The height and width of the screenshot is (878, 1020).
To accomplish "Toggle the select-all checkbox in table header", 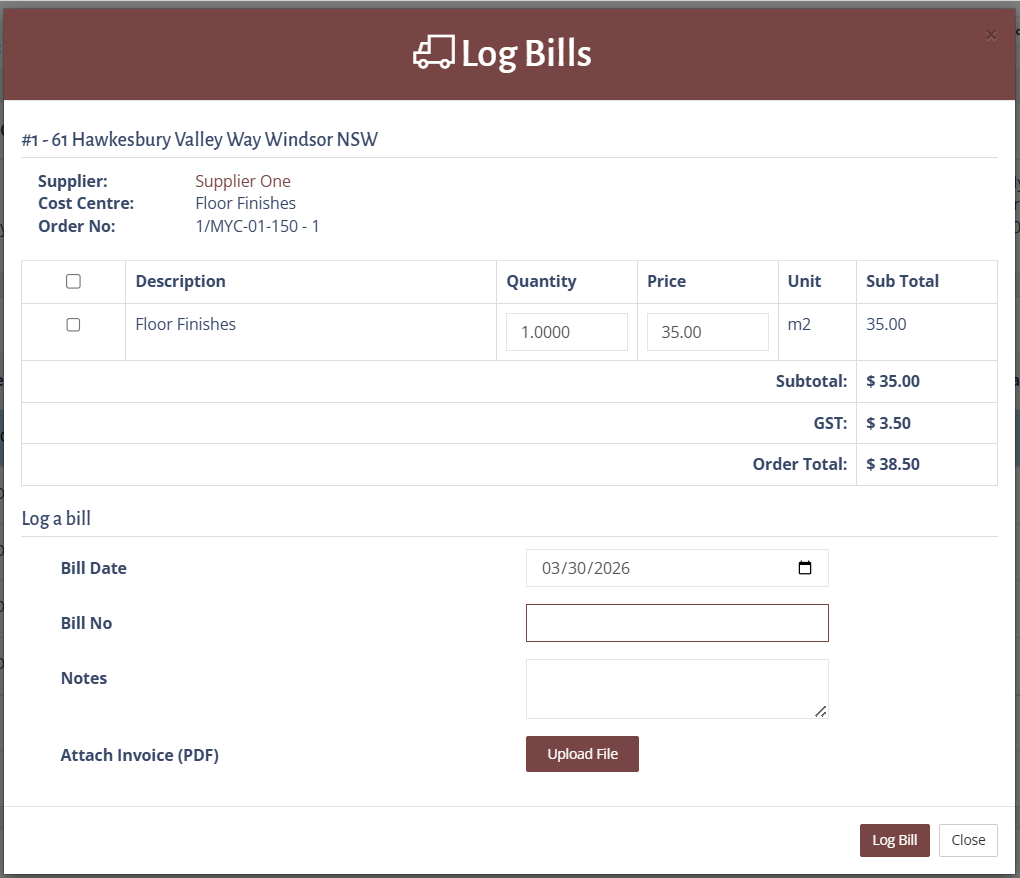I will pyautogui.click(x=73, y=282).
